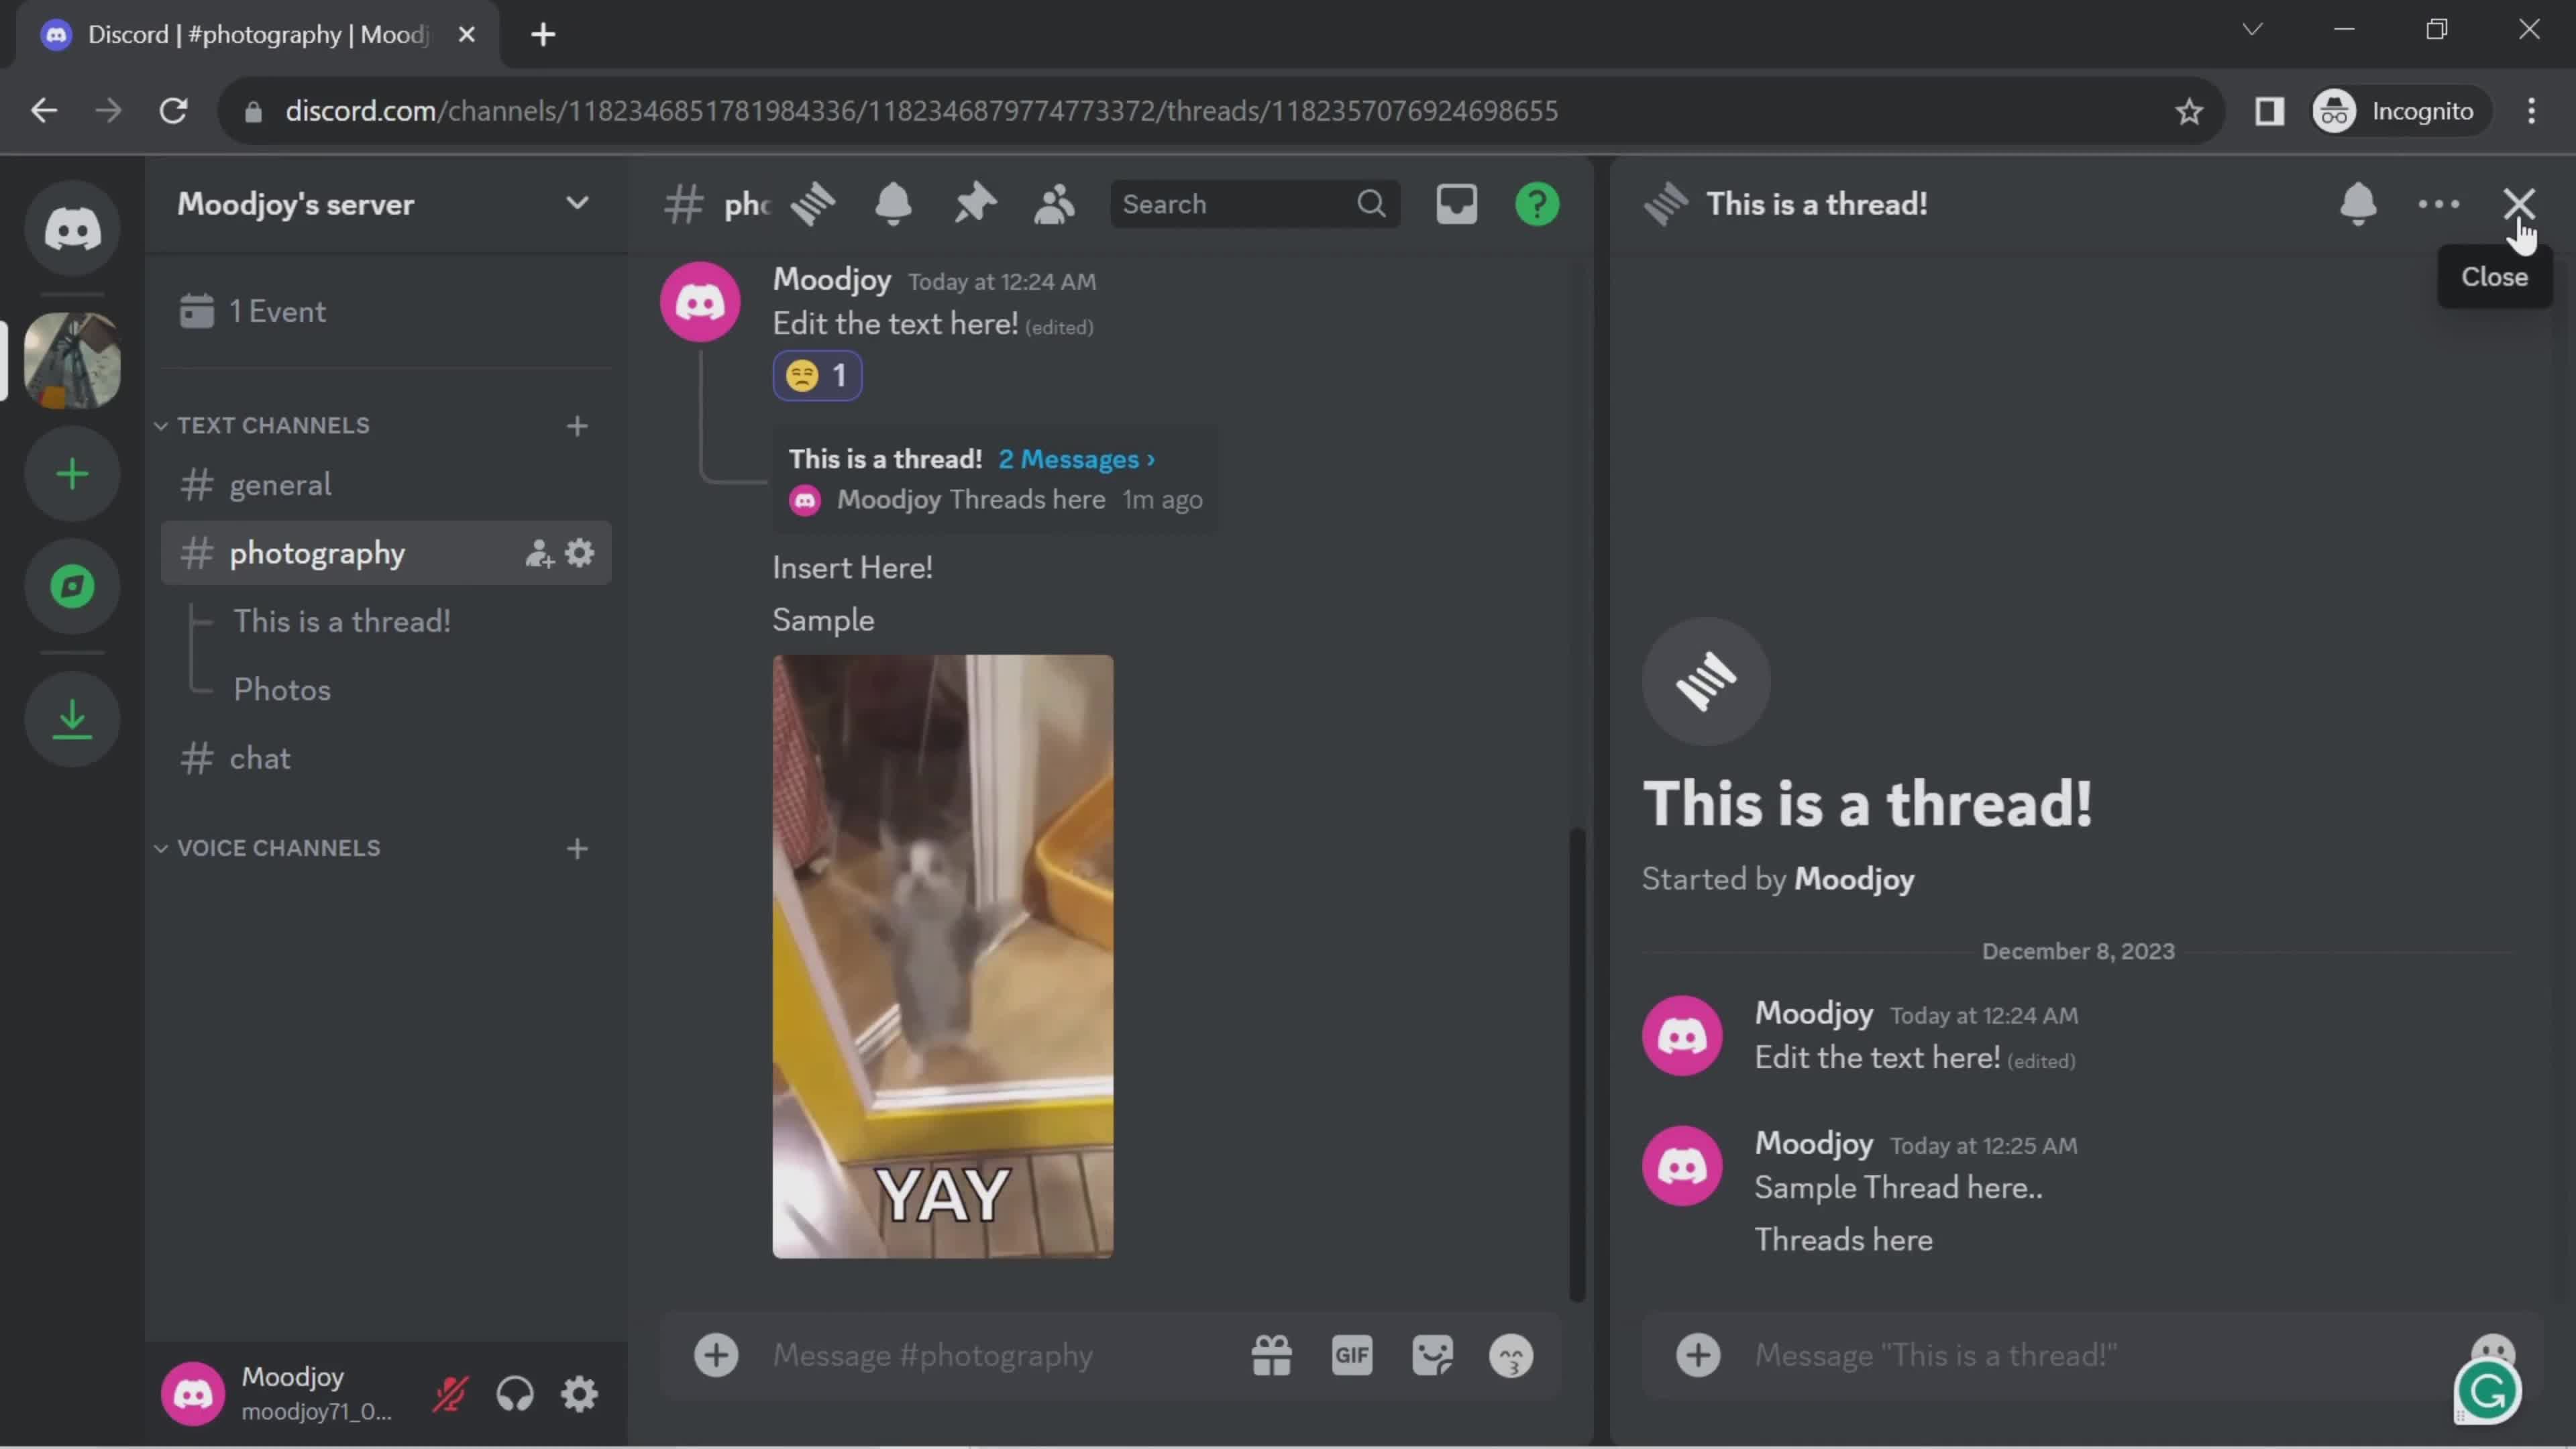Screen dimensions: 2576x1449
Task: Open the '2 Messages' thread link
Action: (1076, 459)
